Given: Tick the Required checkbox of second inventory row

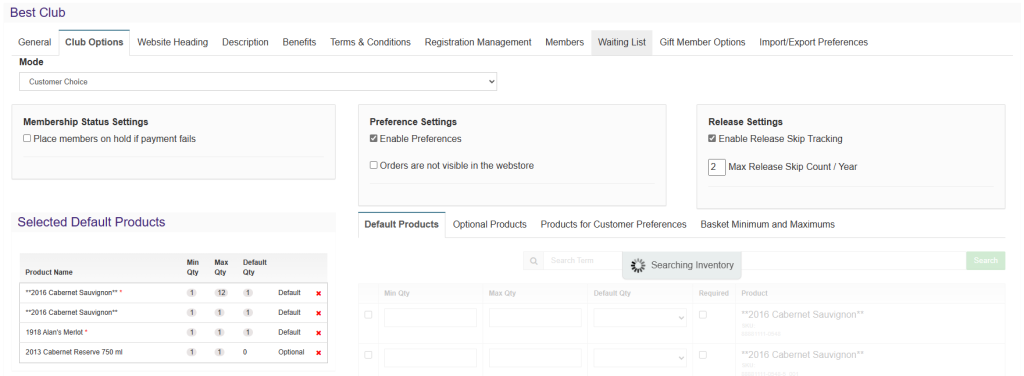Looking at the screenshot, I should pos(703,355).
